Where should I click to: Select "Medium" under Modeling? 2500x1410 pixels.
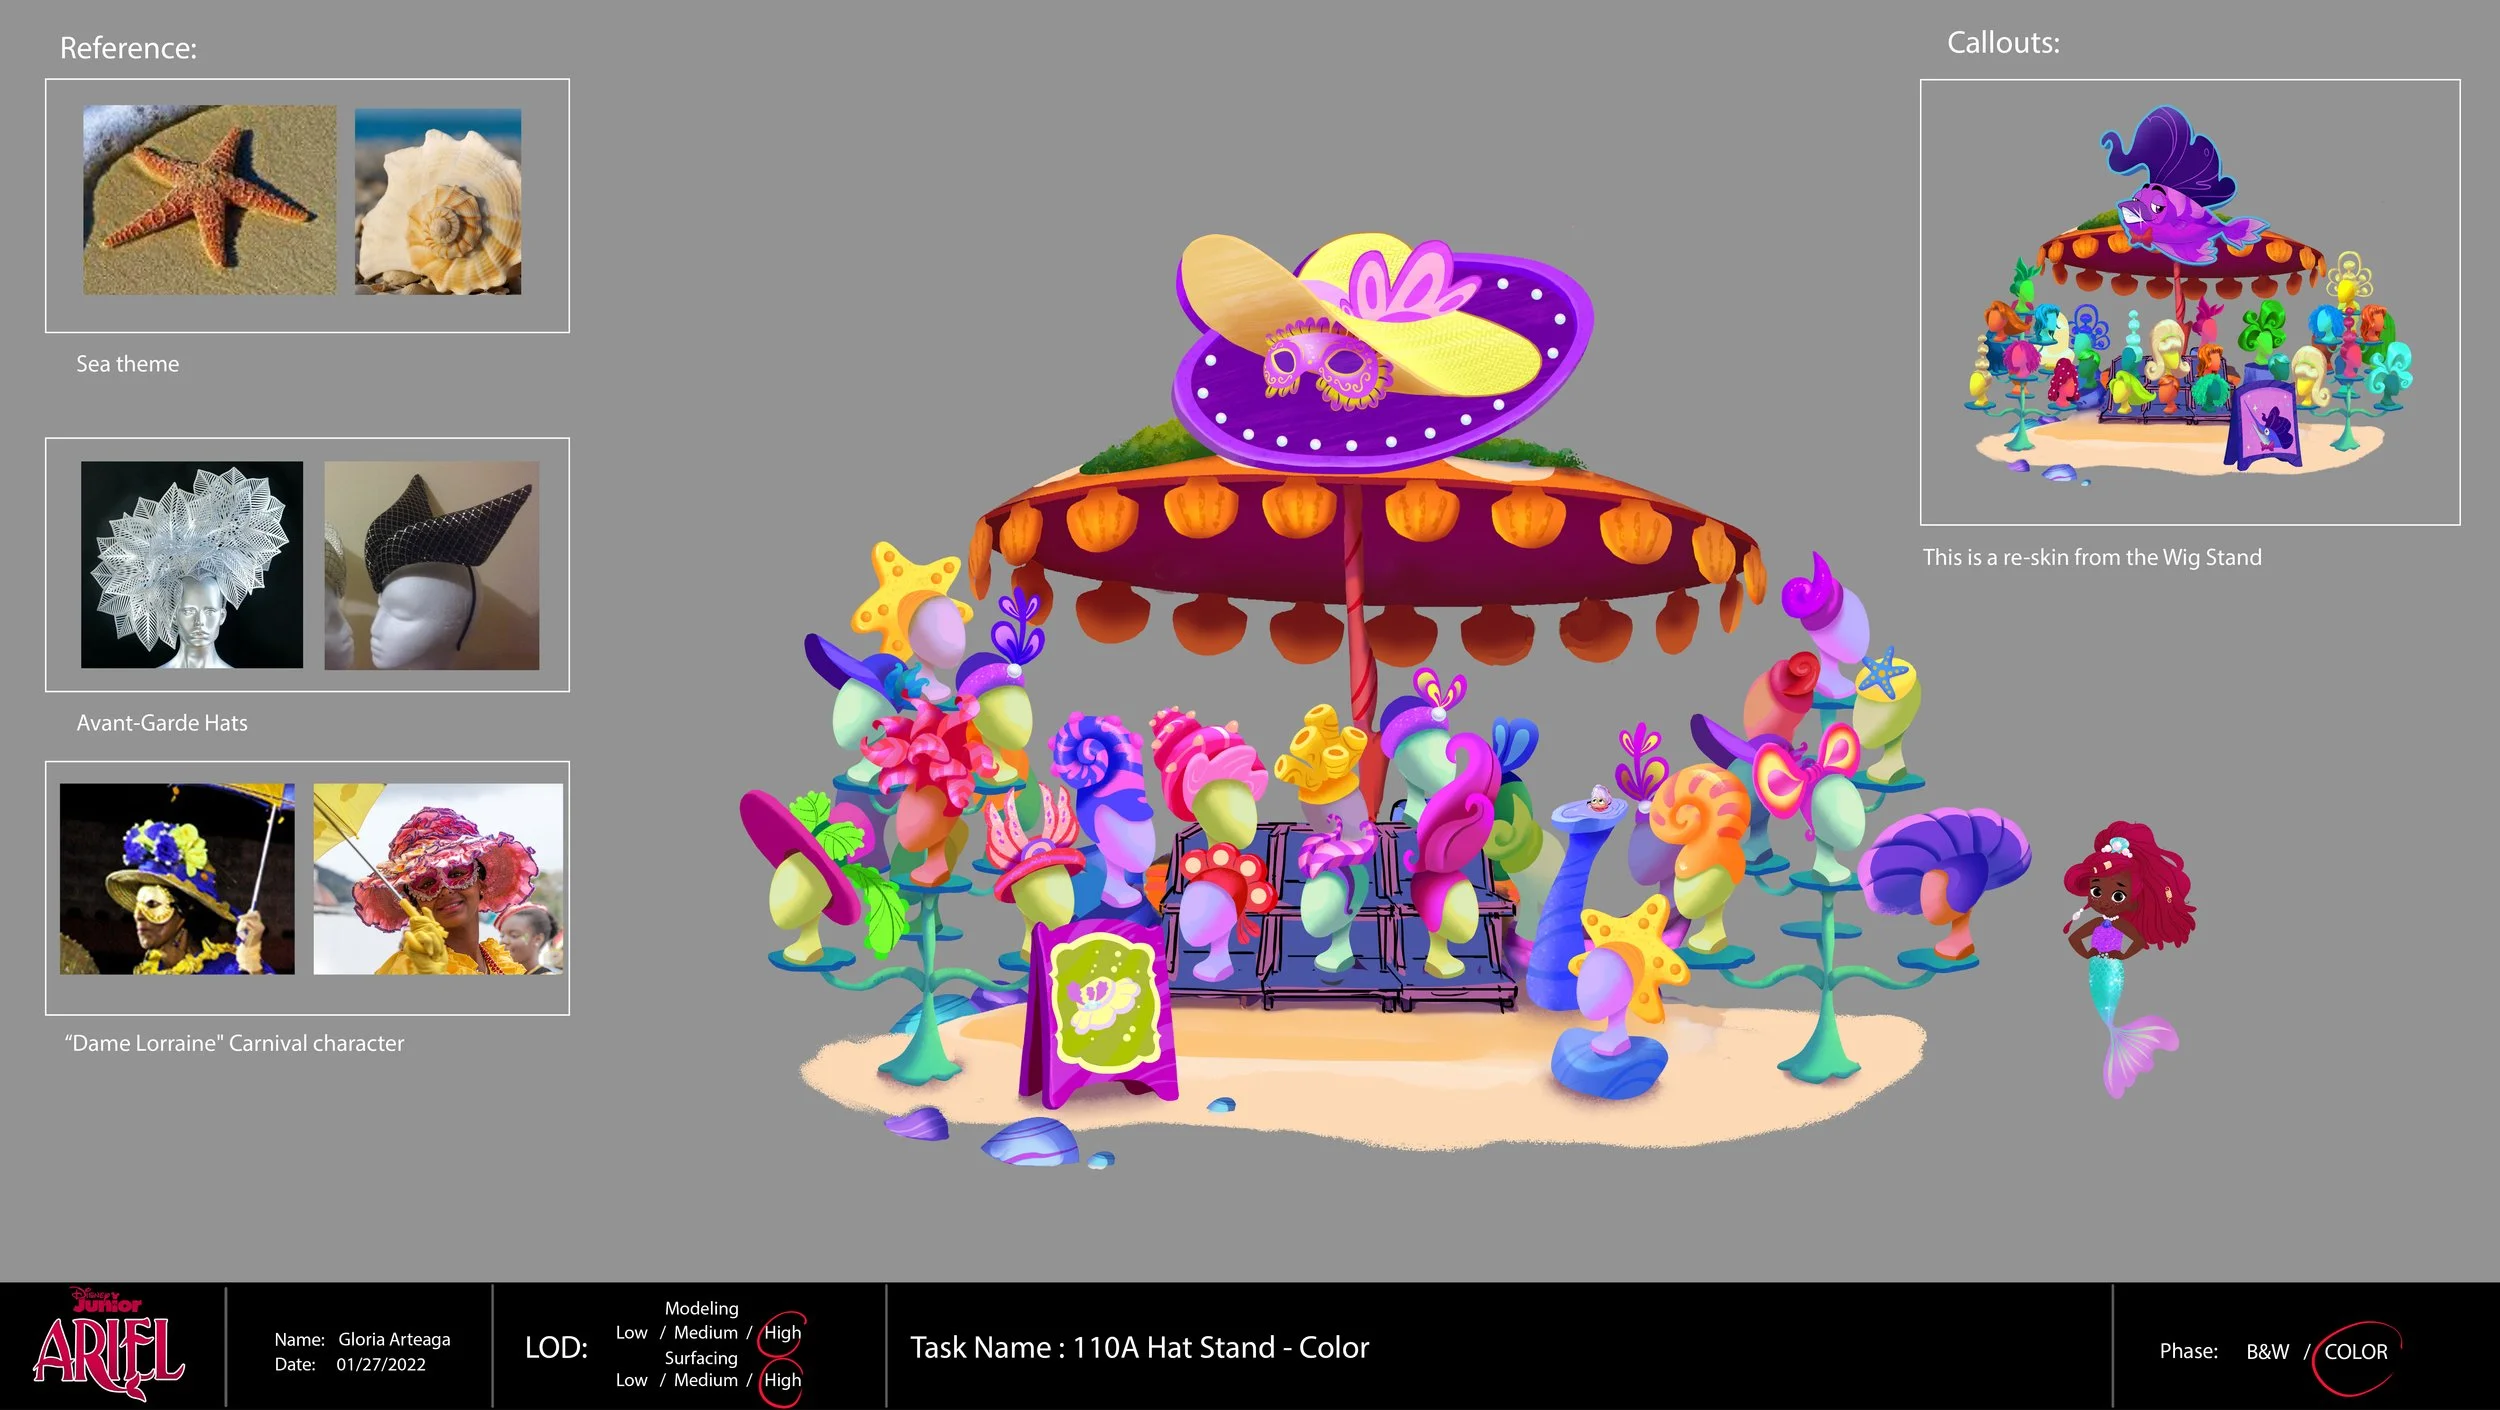[705, 1332]
